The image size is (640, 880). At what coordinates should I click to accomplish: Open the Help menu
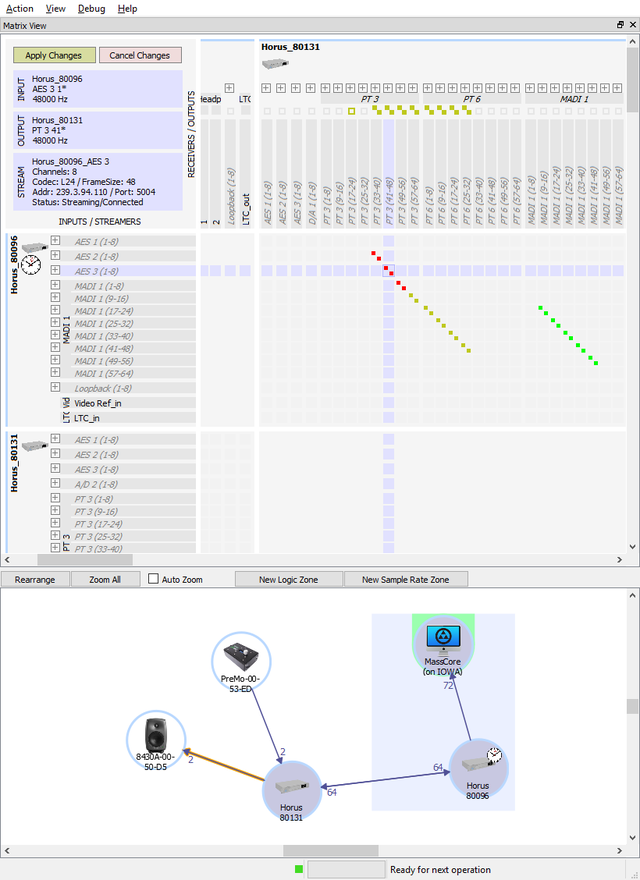(127, 8)
